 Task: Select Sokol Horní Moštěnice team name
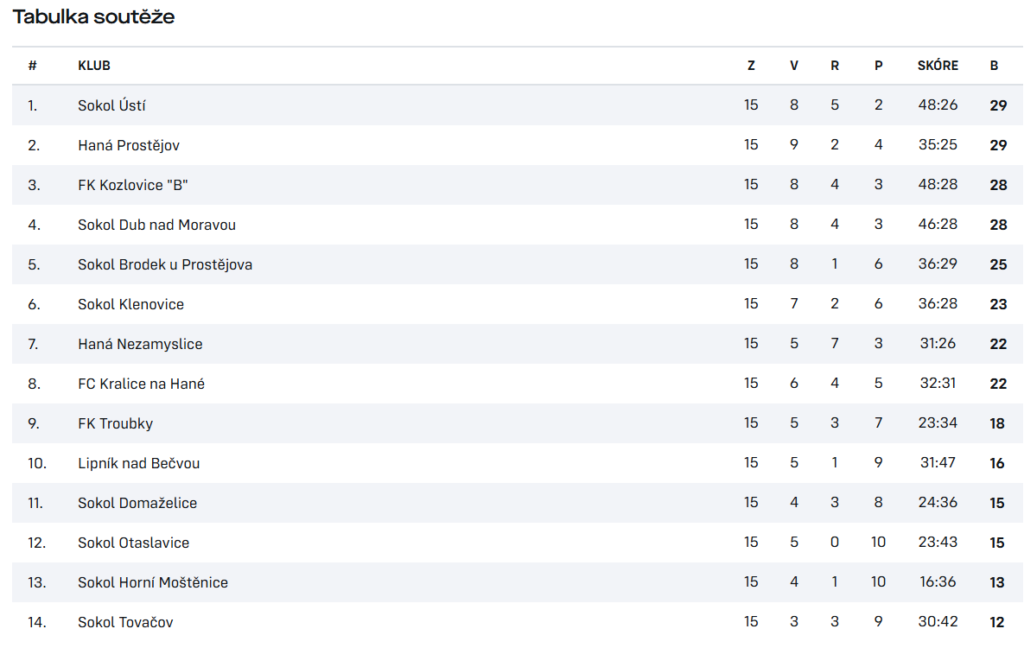click(153, 583)
